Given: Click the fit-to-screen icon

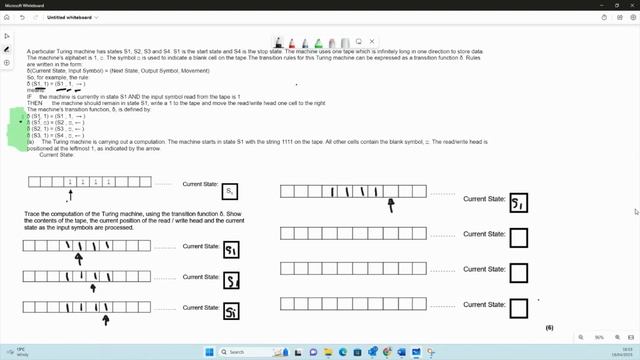Looking at the screenshot, I should (x=631, y=338).
